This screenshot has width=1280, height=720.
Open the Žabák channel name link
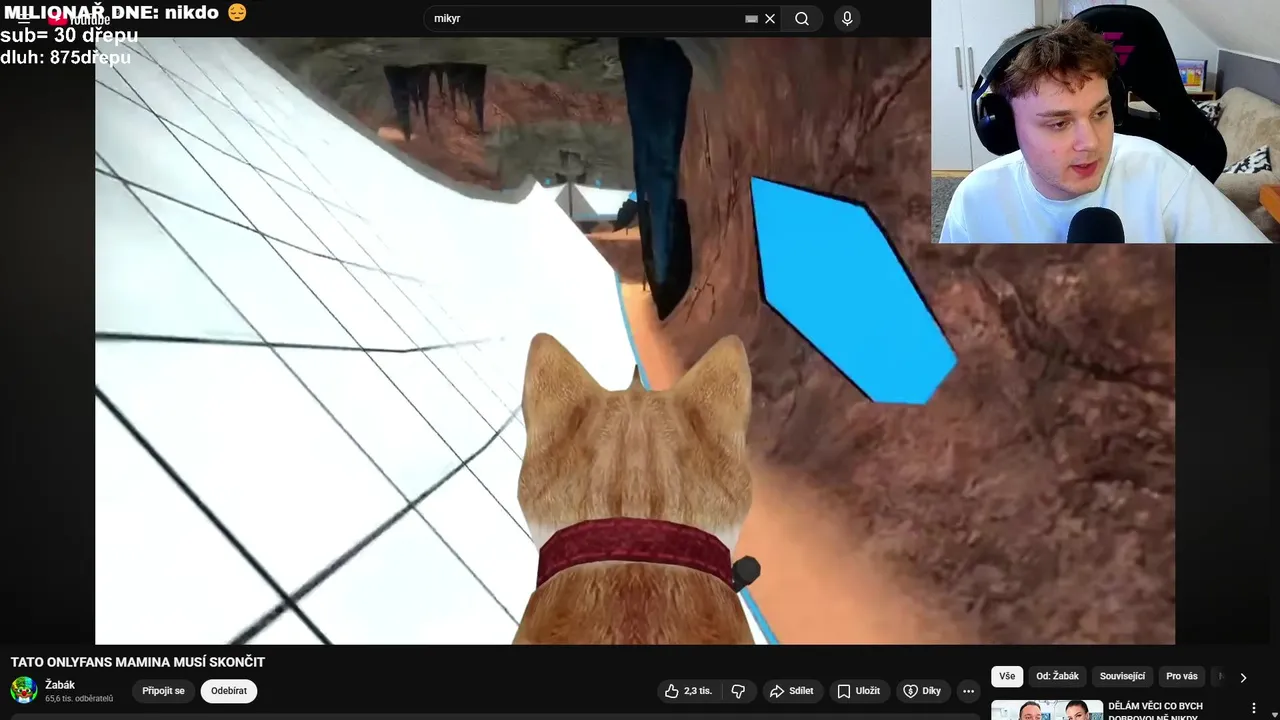60,685
